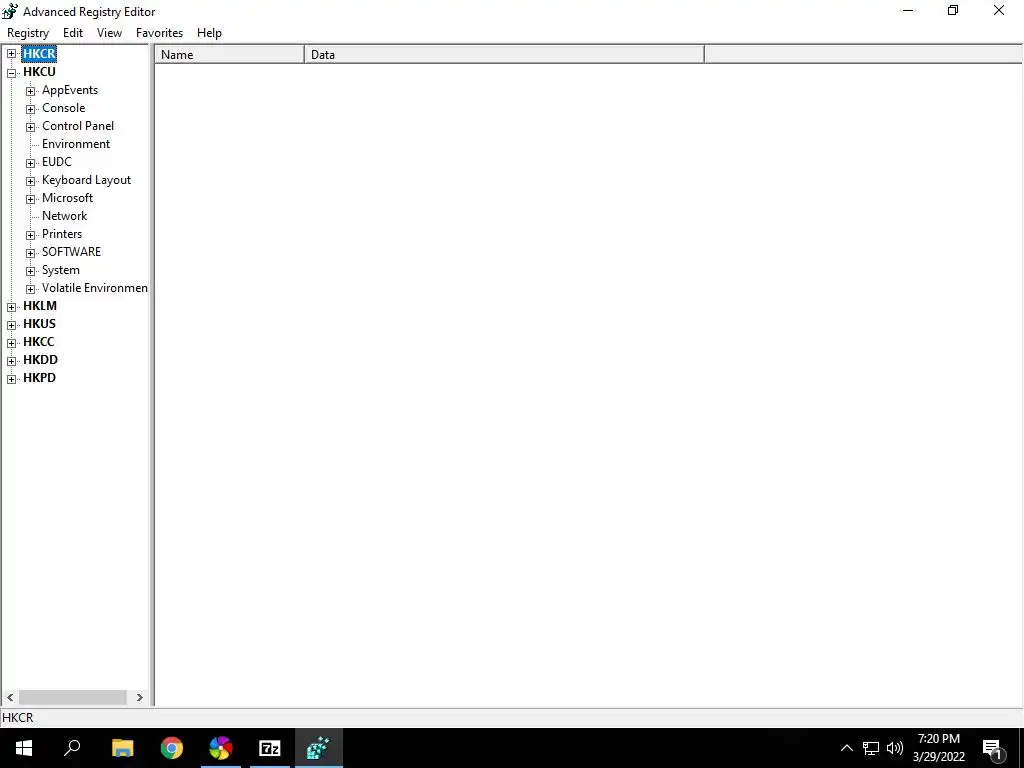Select the Environment tree item
1024x768 pixels.
[x=76, y=144]
